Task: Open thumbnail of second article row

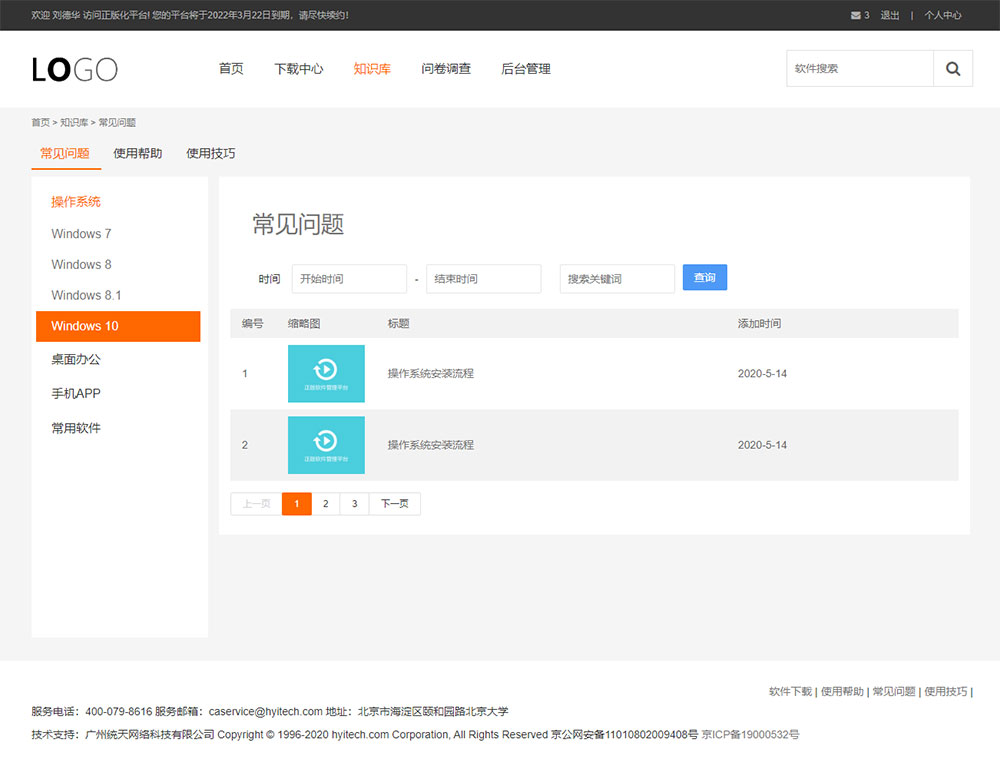Action: (x=326, y=445)
